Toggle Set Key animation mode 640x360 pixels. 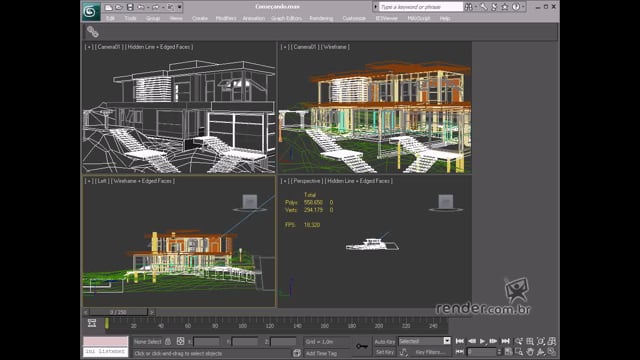pos(384,352)
